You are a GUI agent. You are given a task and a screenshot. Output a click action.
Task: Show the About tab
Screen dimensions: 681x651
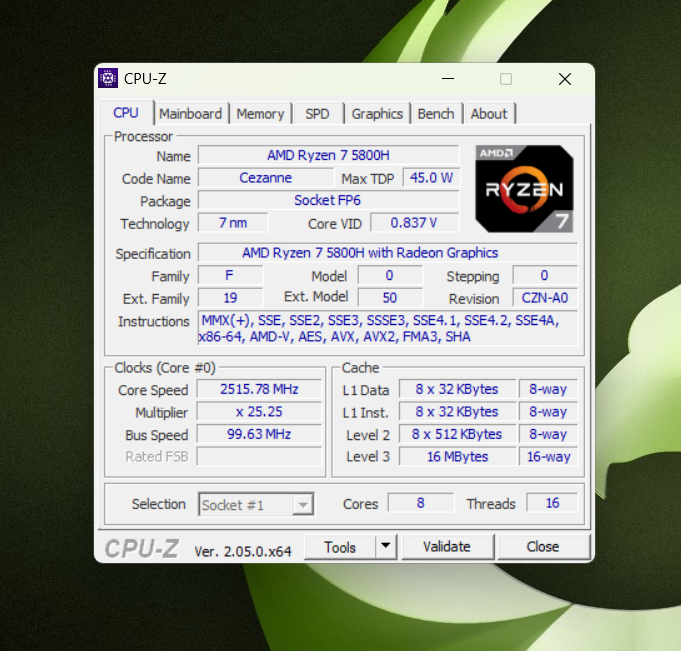[x=489, y=114]
